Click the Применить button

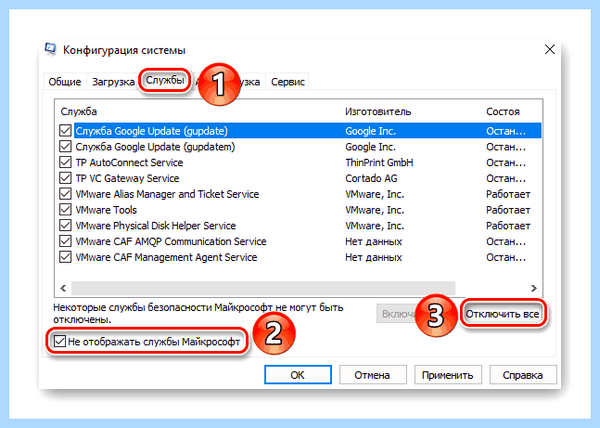447,375
